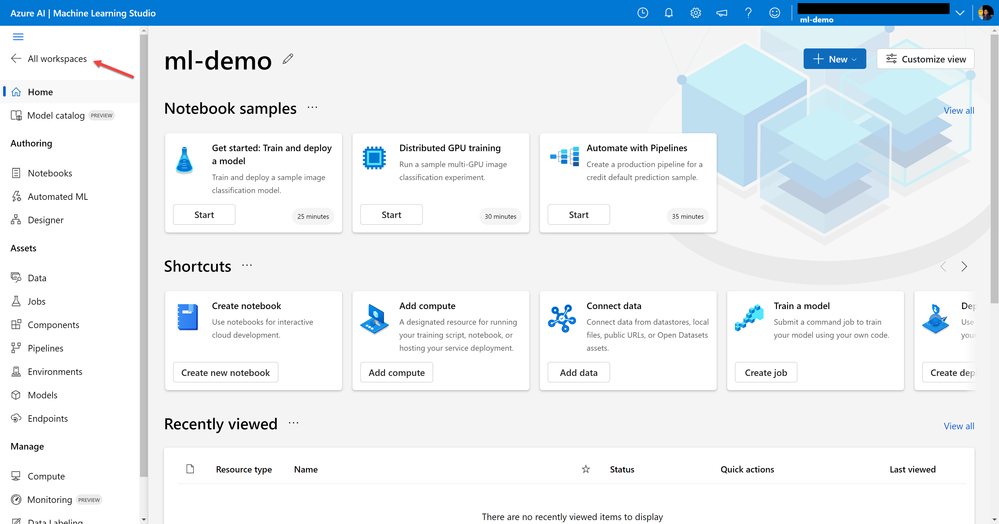The width and height of the screenshot is (999, 524).
Task: Click the smiley face feedback icon
Action: [774, 13]
